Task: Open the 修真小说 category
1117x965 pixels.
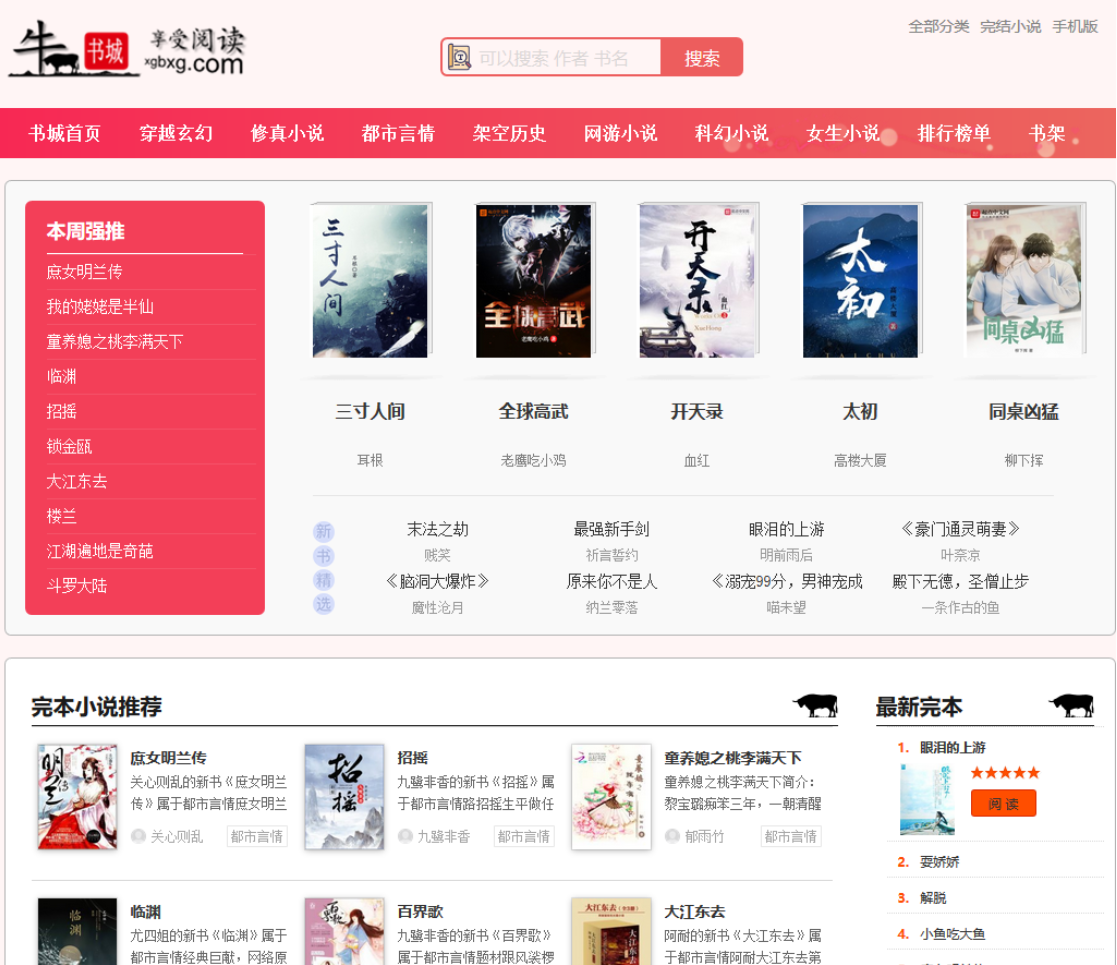Action: 286,133
